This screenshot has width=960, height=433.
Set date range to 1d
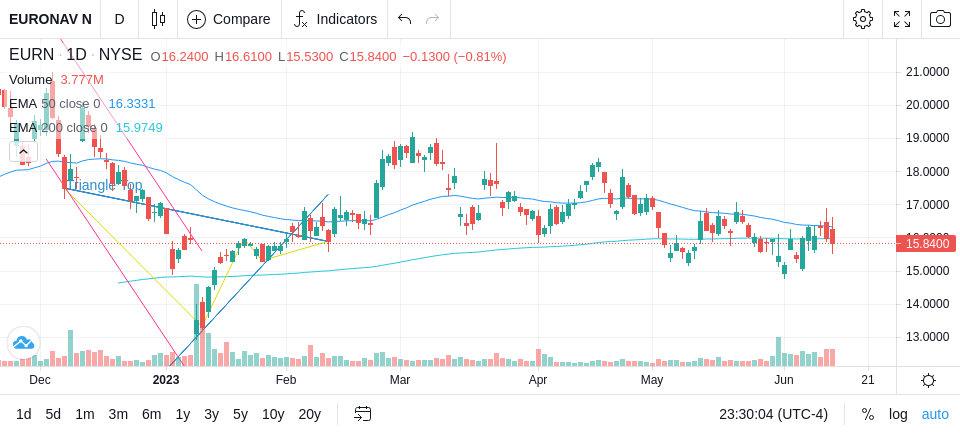[x=24, y=415]
